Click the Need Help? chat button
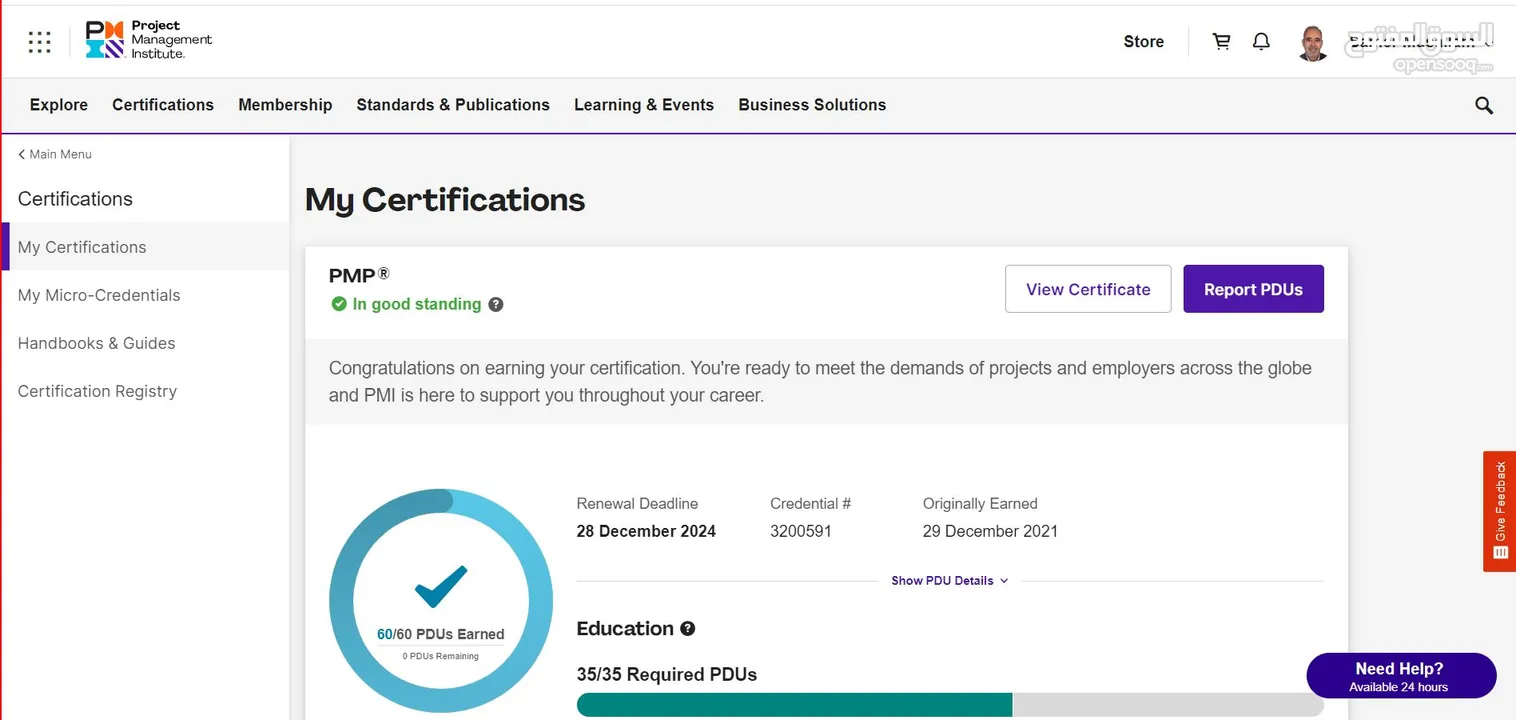Viewport: 1516px width, 720px height. pyautogui.click(x=1401, y=676)
